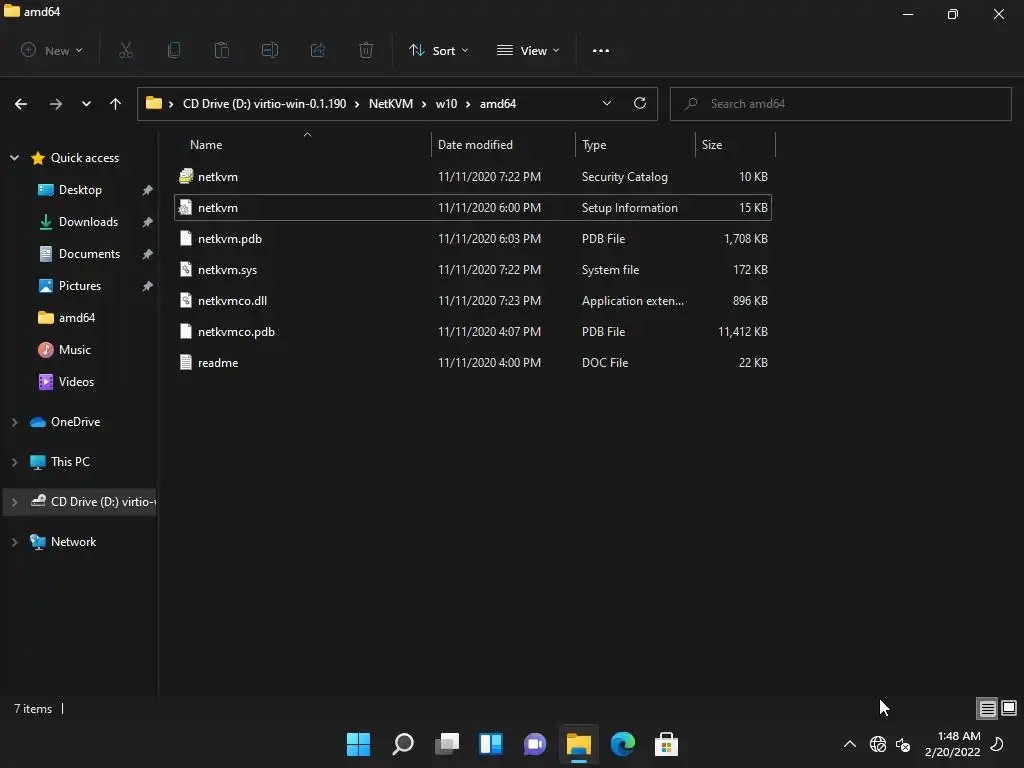This screenshot has width=1024, height=768.
Task: Expand the CD Drive (D:) tree node
Action: coord(14,502)
